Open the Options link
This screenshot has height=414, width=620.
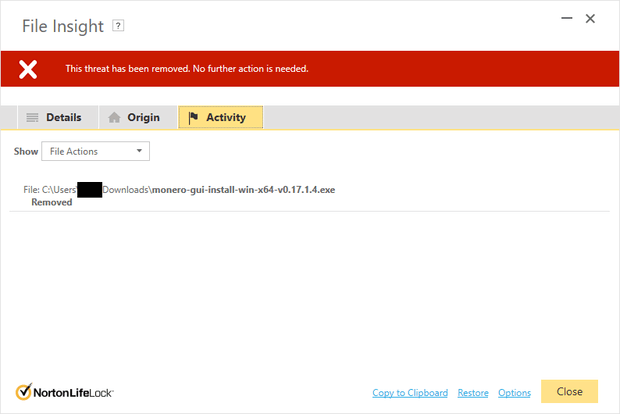[514, 393]
